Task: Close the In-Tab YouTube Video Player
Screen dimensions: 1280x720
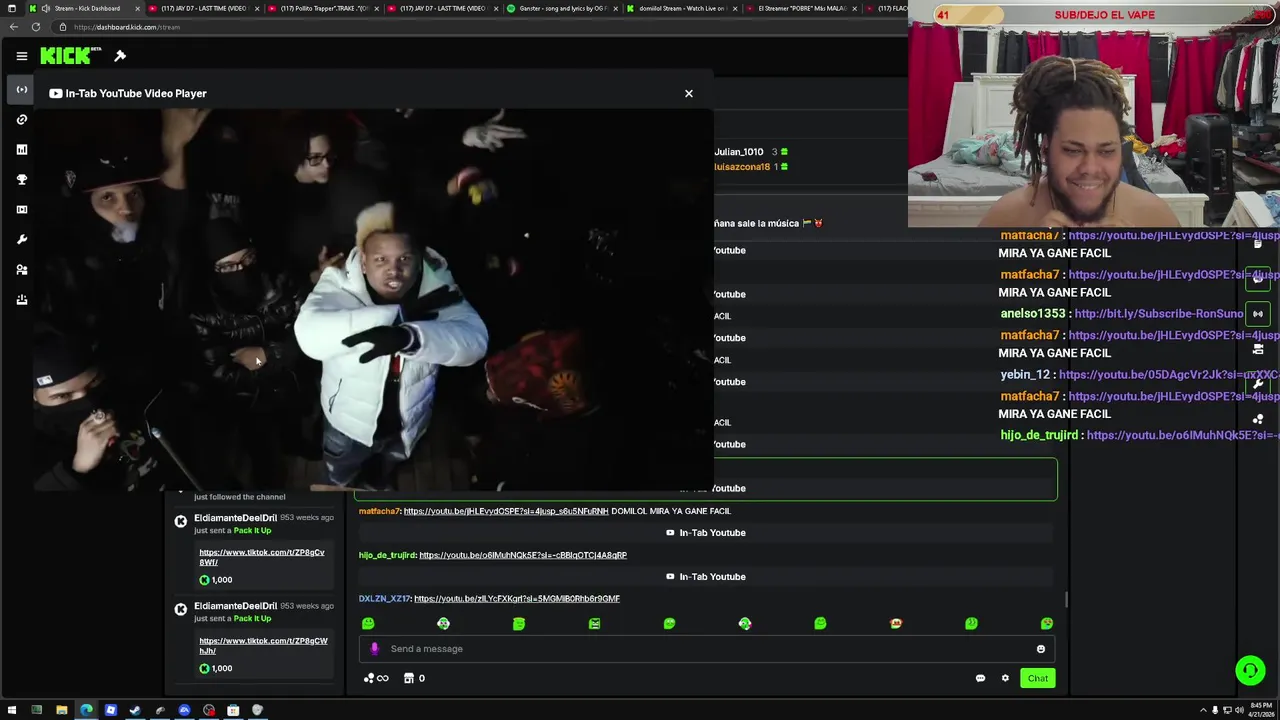Action: [688, 93]
